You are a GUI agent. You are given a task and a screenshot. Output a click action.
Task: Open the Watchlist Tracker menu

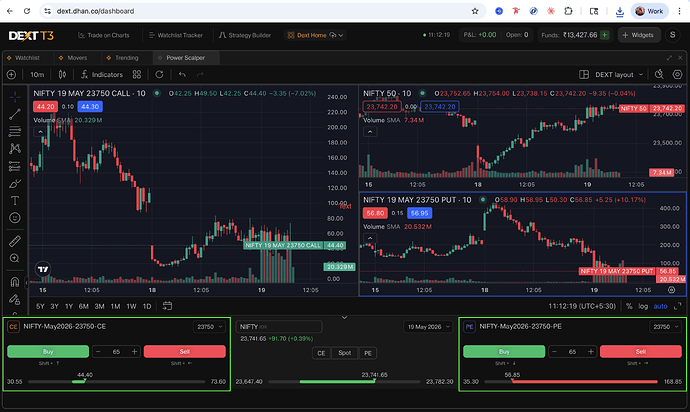tap(176, 35)
